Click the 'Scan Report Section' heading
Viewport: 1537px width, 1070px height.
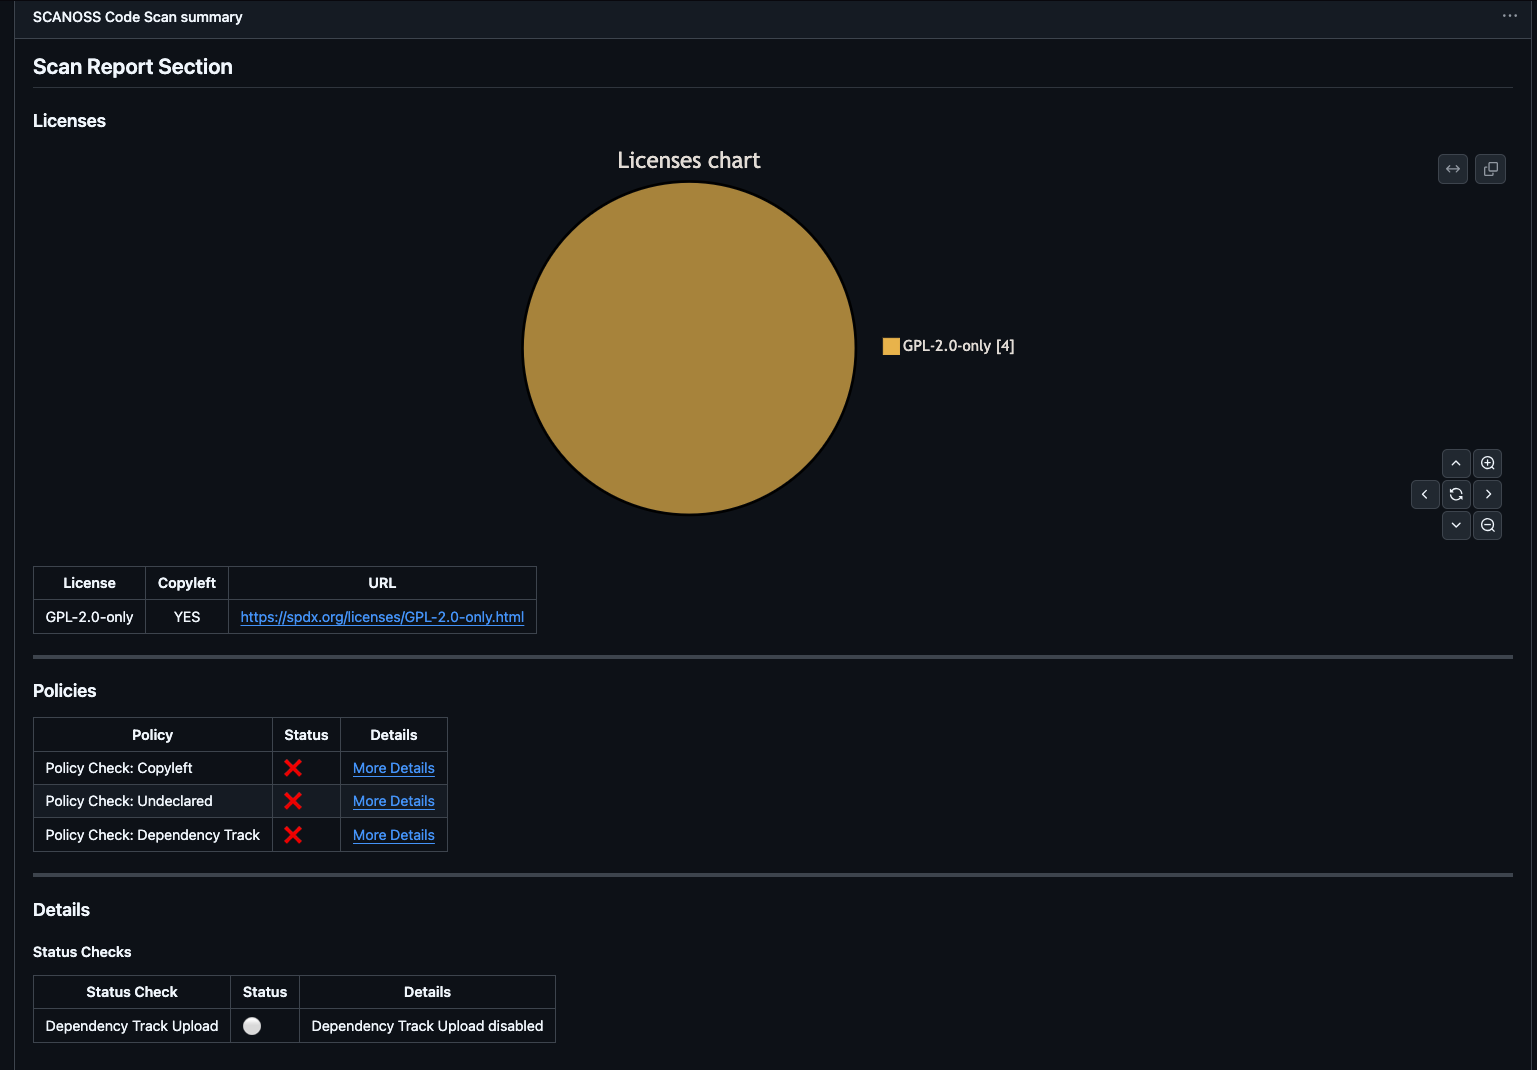click(x=133, y=67)
